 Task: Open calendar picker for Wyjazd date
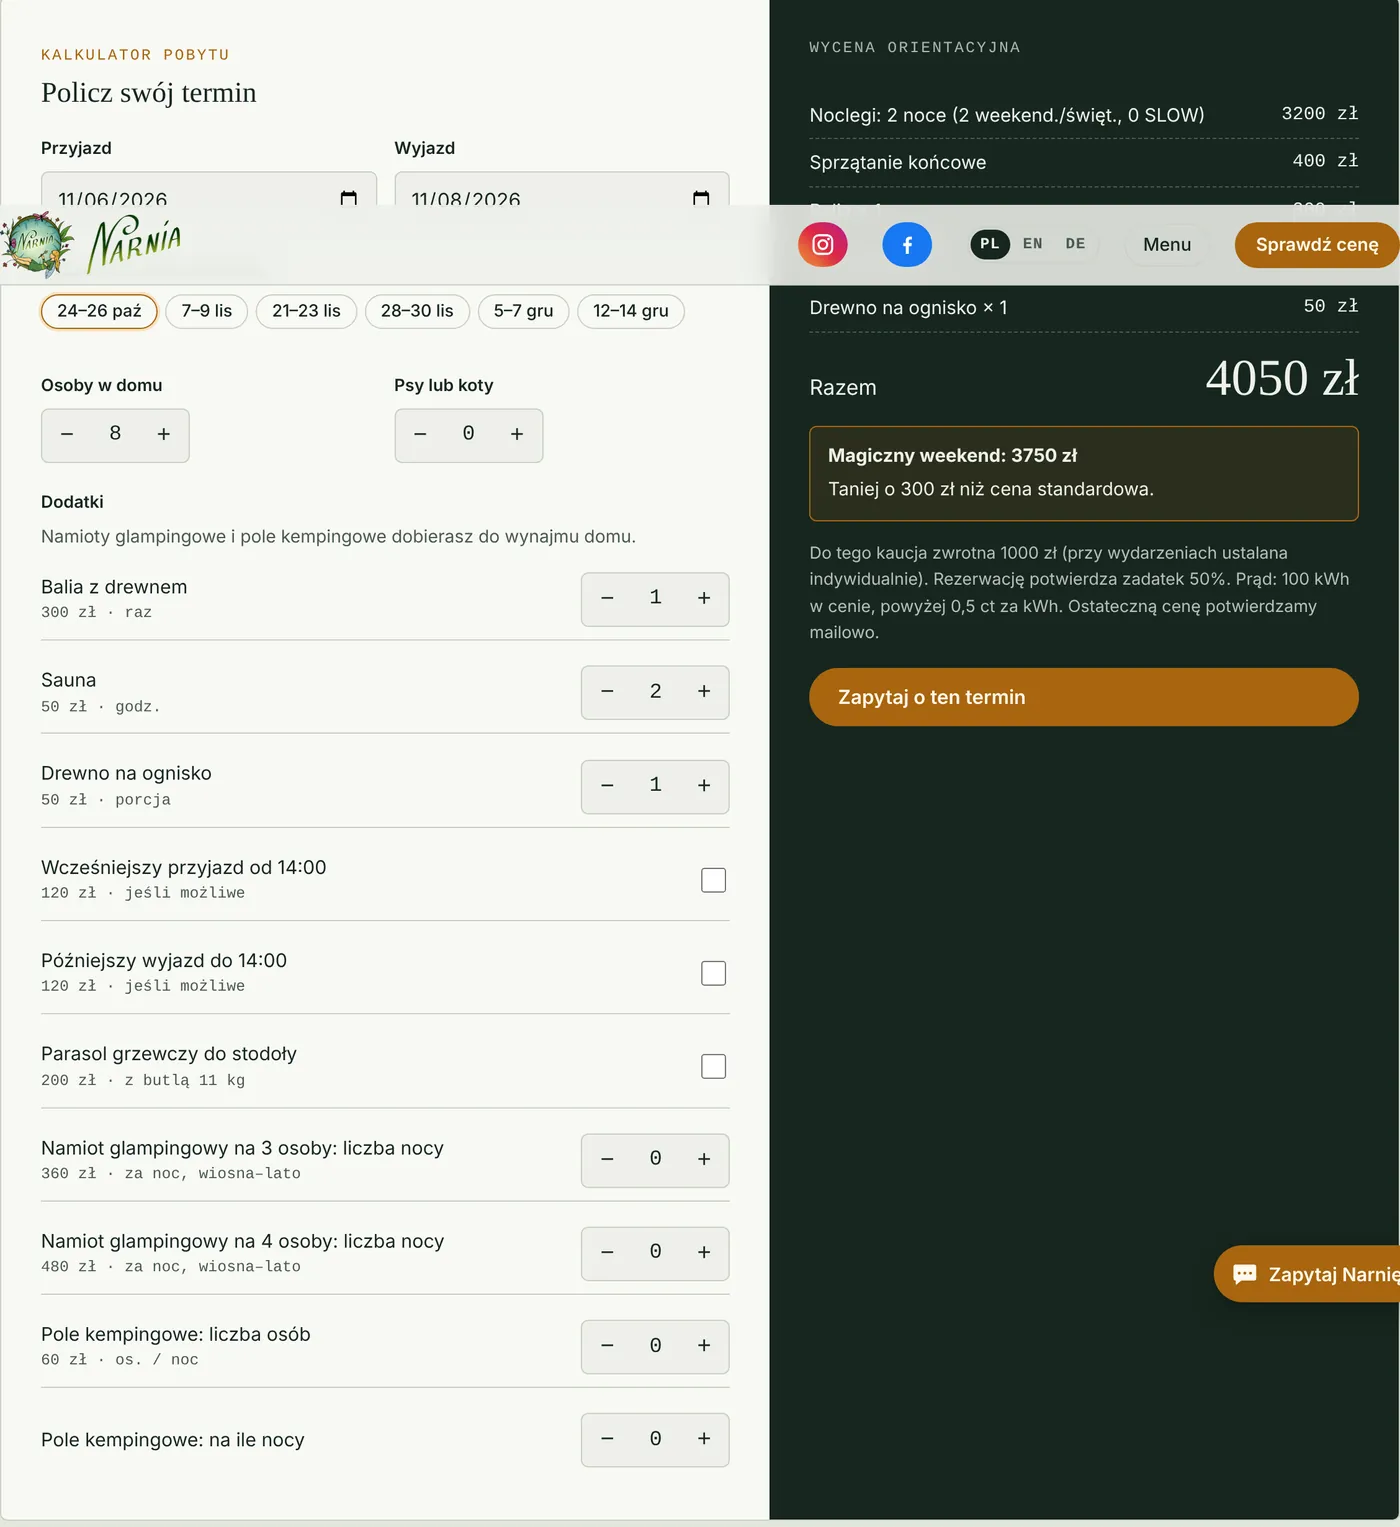[701, 198]
